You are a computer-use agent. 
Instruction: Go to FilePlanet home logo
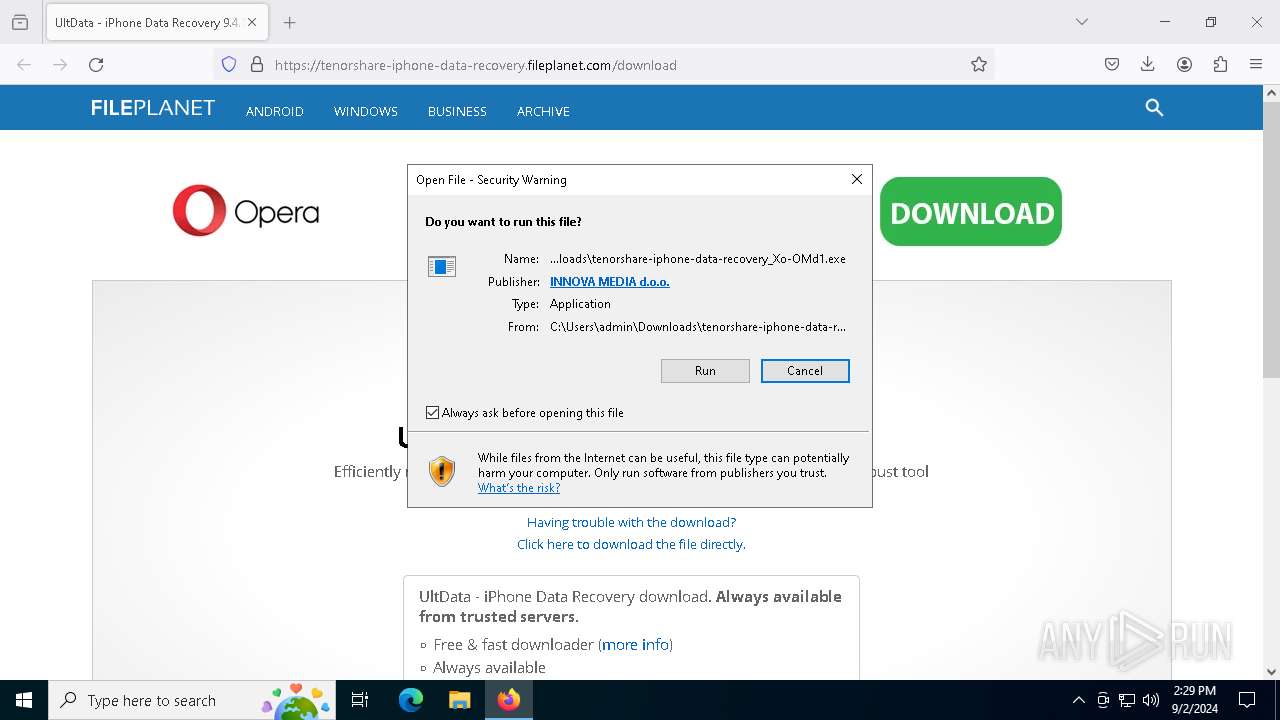tap(153, 108)
